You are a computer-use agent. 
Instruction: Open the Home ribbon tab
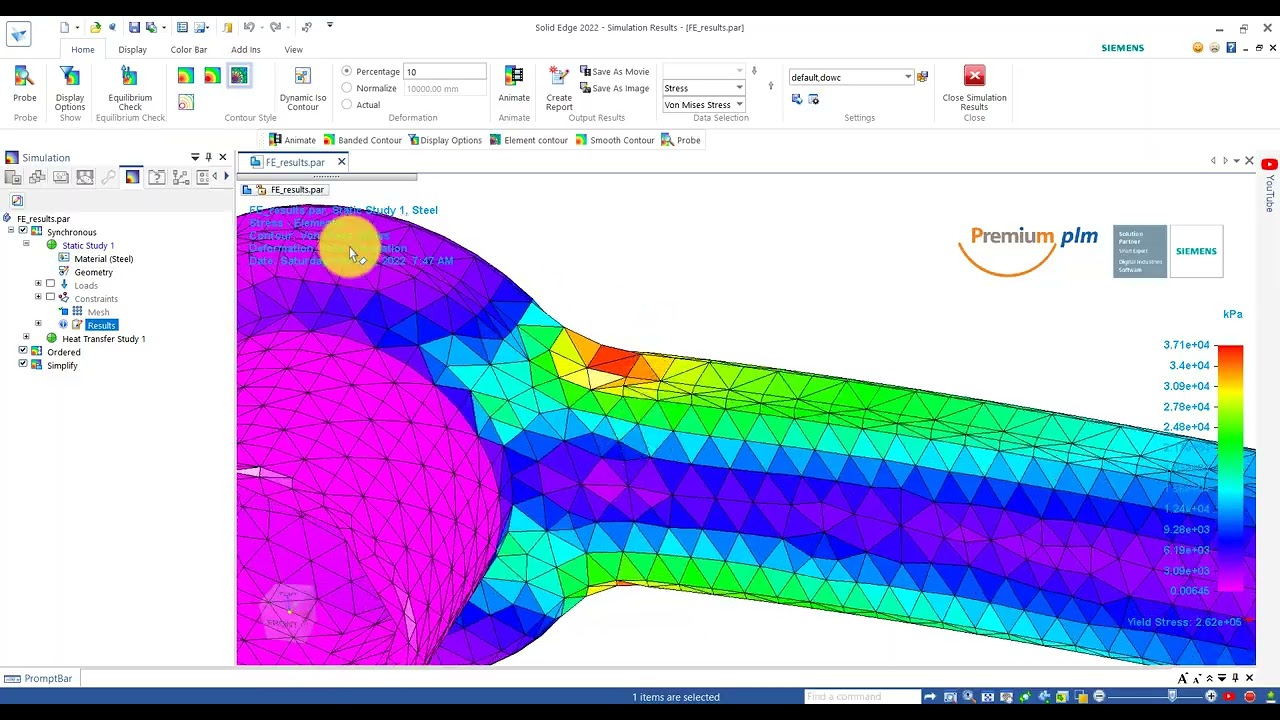(x=83, y=49)
